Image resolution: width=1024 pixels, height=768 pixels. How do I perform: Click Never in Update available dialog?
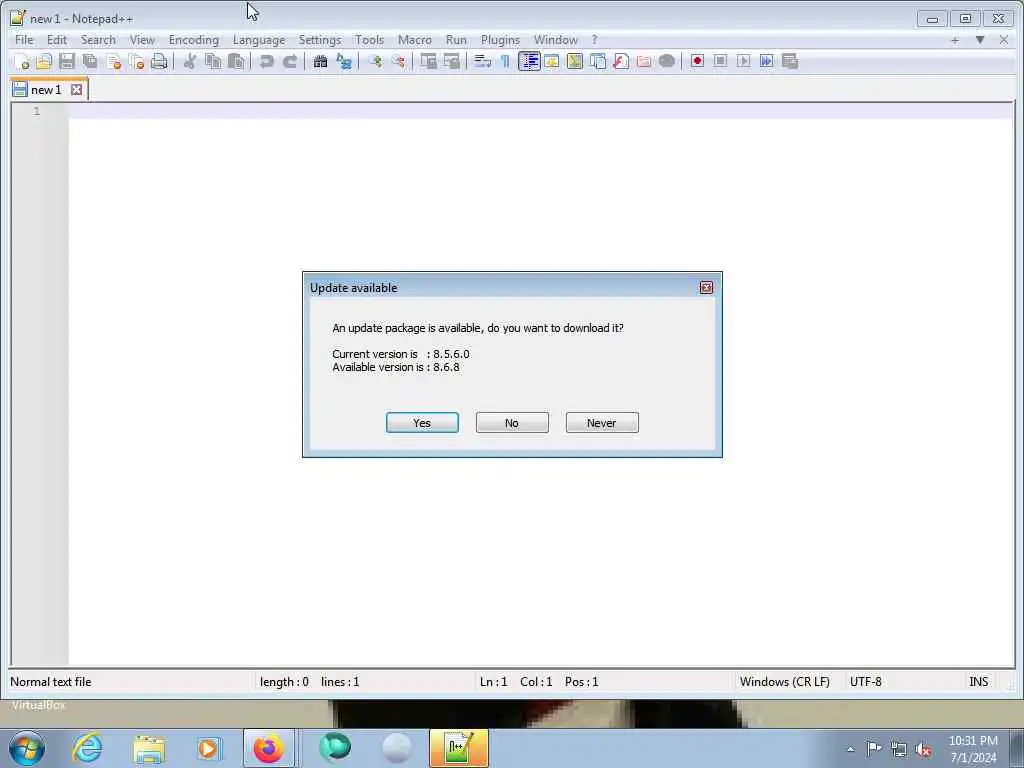tap(602, 423)
